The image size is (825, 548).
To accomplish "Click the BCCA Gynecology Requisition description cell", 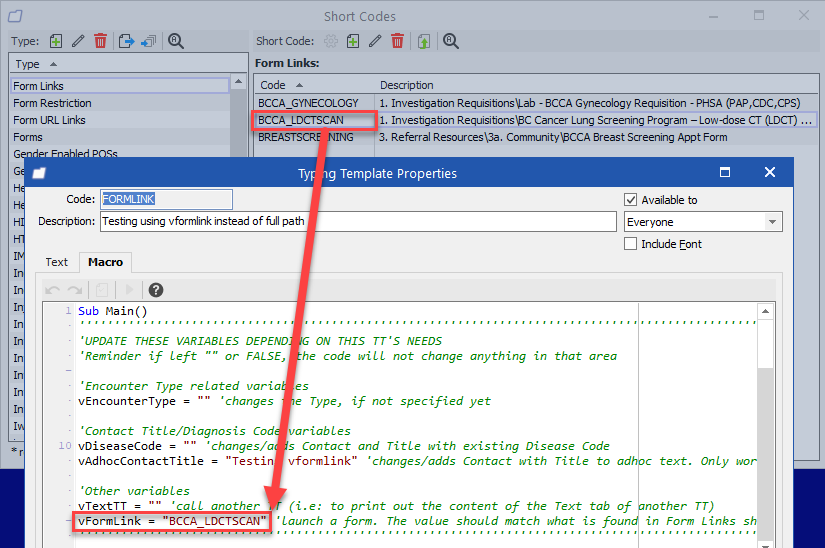I will [596, 103].
